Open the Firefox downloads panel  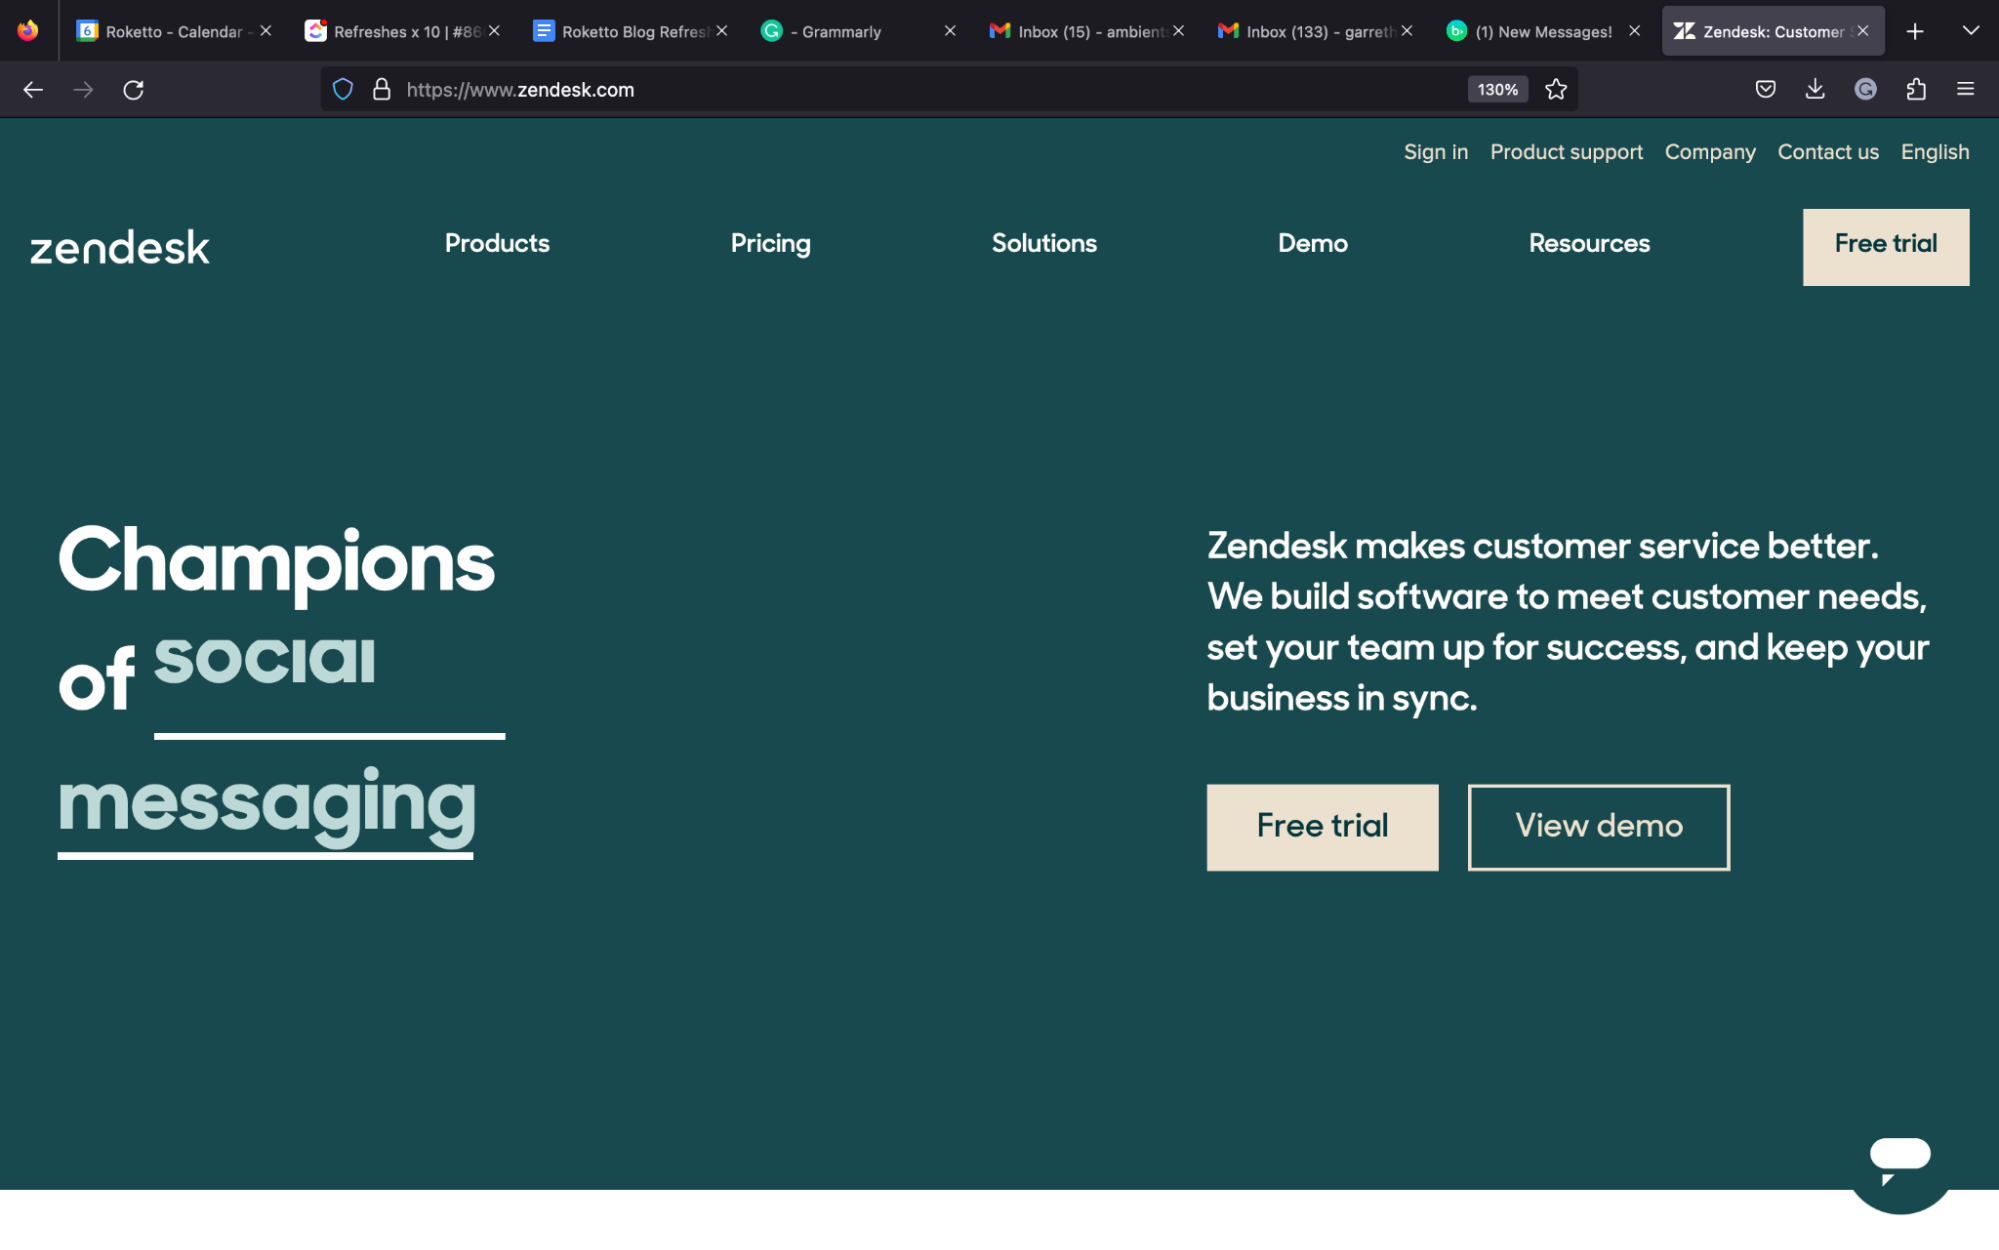1815,89
